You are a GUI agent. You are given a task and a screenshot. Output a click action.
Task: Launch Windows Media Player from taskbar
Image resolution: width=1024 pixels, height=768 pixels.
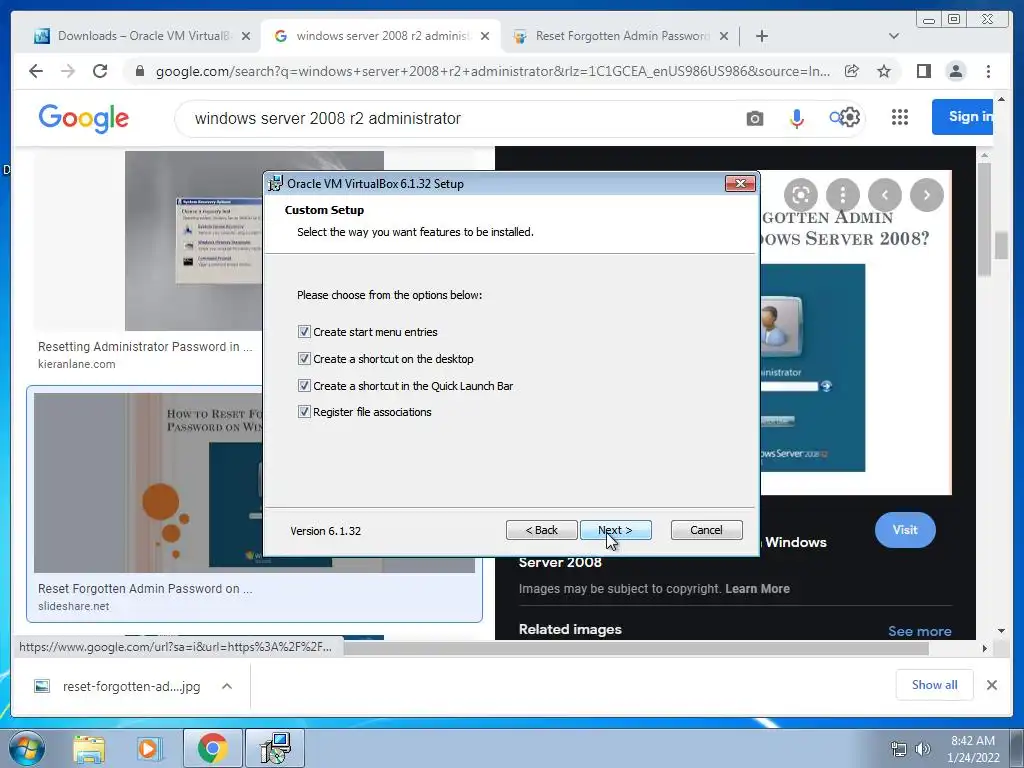(148, 748)
